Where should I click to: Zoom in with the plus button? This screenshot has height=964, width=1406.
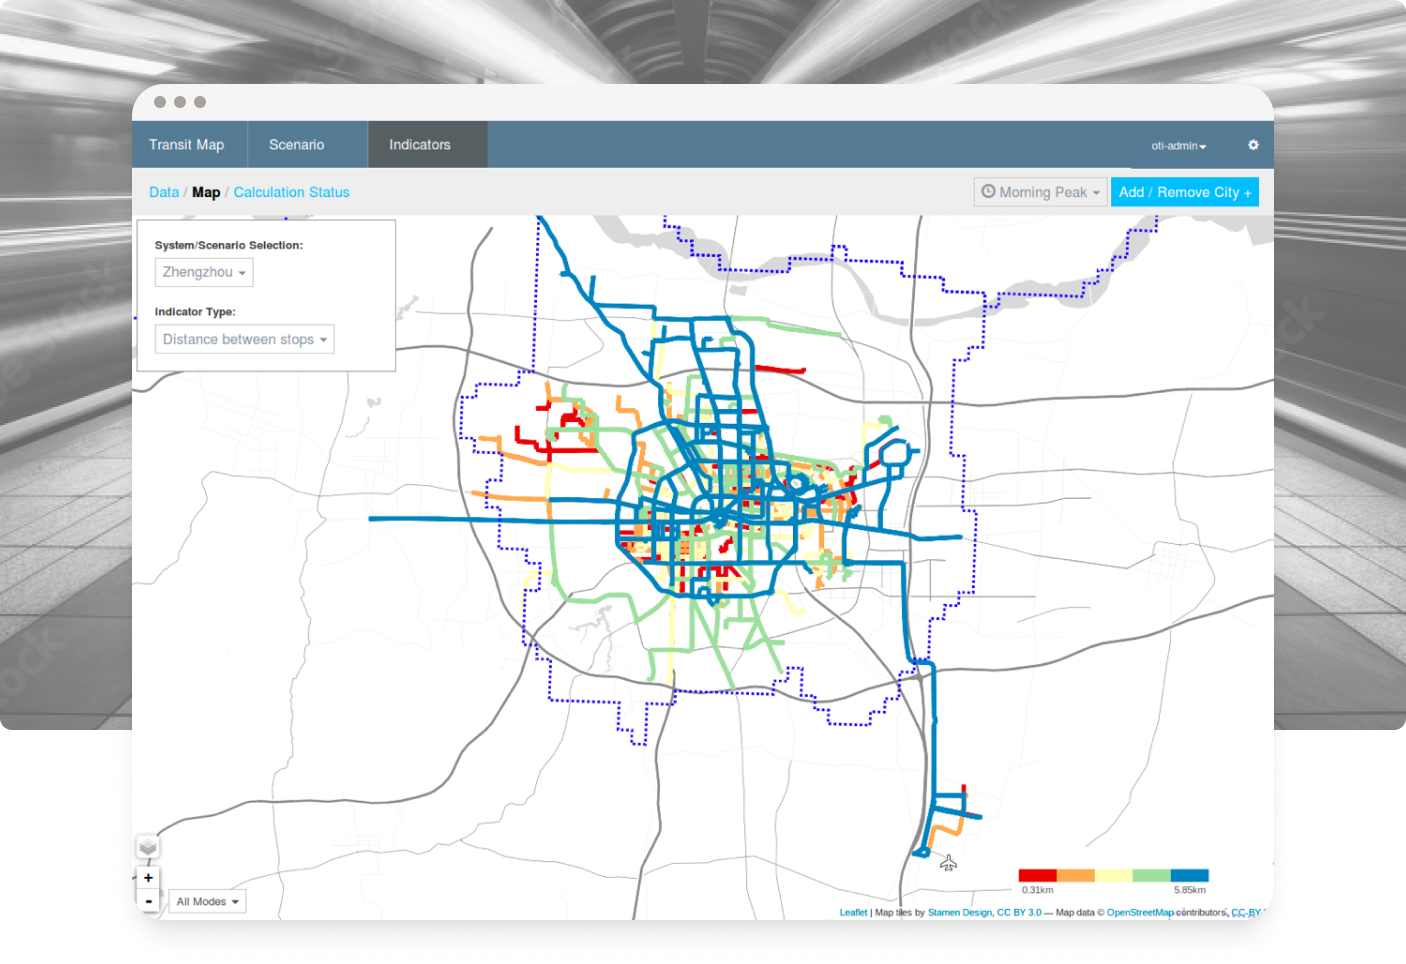(148, 878)
